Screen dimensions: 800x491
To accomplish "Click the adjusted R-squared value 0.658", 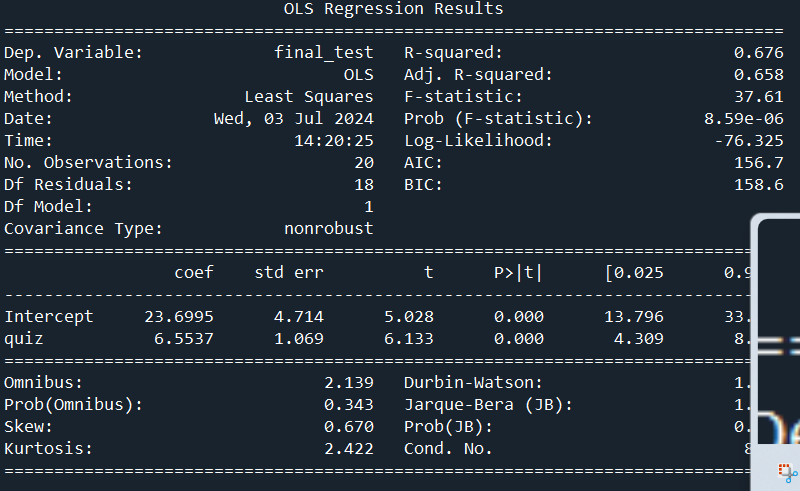I will (759, 75).
